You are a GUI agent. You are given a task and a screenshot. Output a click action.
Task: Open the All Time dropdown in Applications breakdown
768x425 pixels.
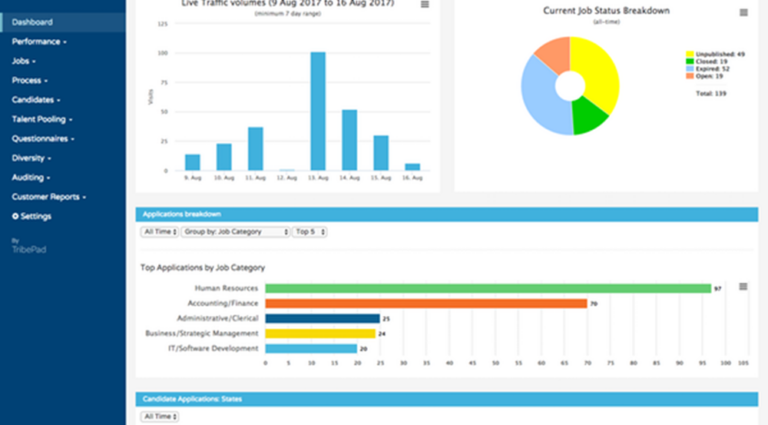(160, 232)
